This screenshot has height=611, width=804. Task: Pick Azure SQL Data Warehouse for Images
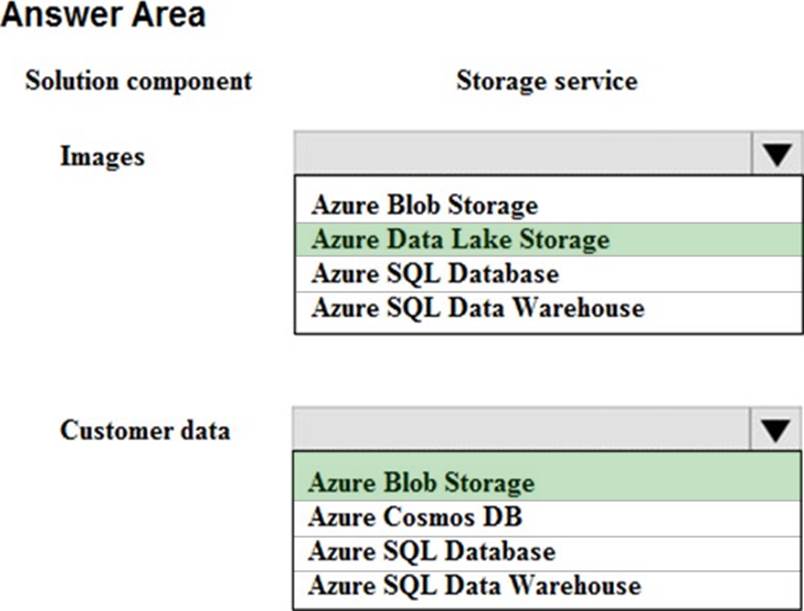[477, 307]
